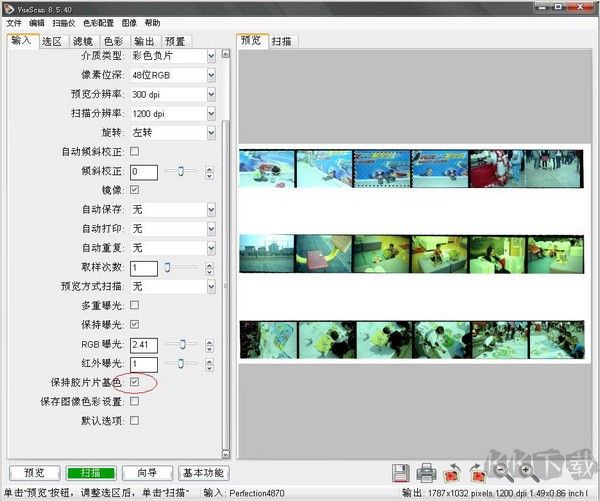The width and height of the screenshot is (600, 501).
Task: Open the 色彩配置 menu
Action: point(98,23)
